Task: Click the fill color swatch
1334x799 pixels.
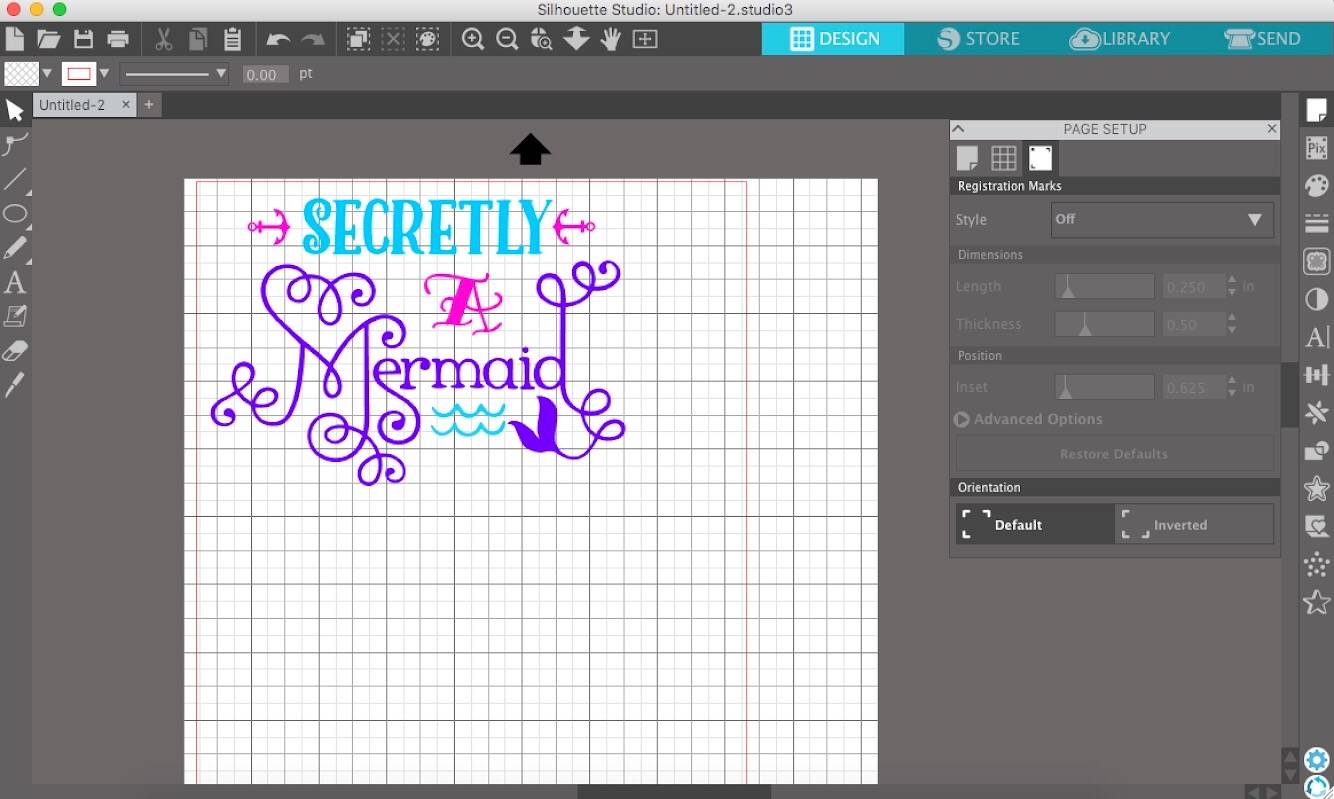Action: (x=21, y=74)
